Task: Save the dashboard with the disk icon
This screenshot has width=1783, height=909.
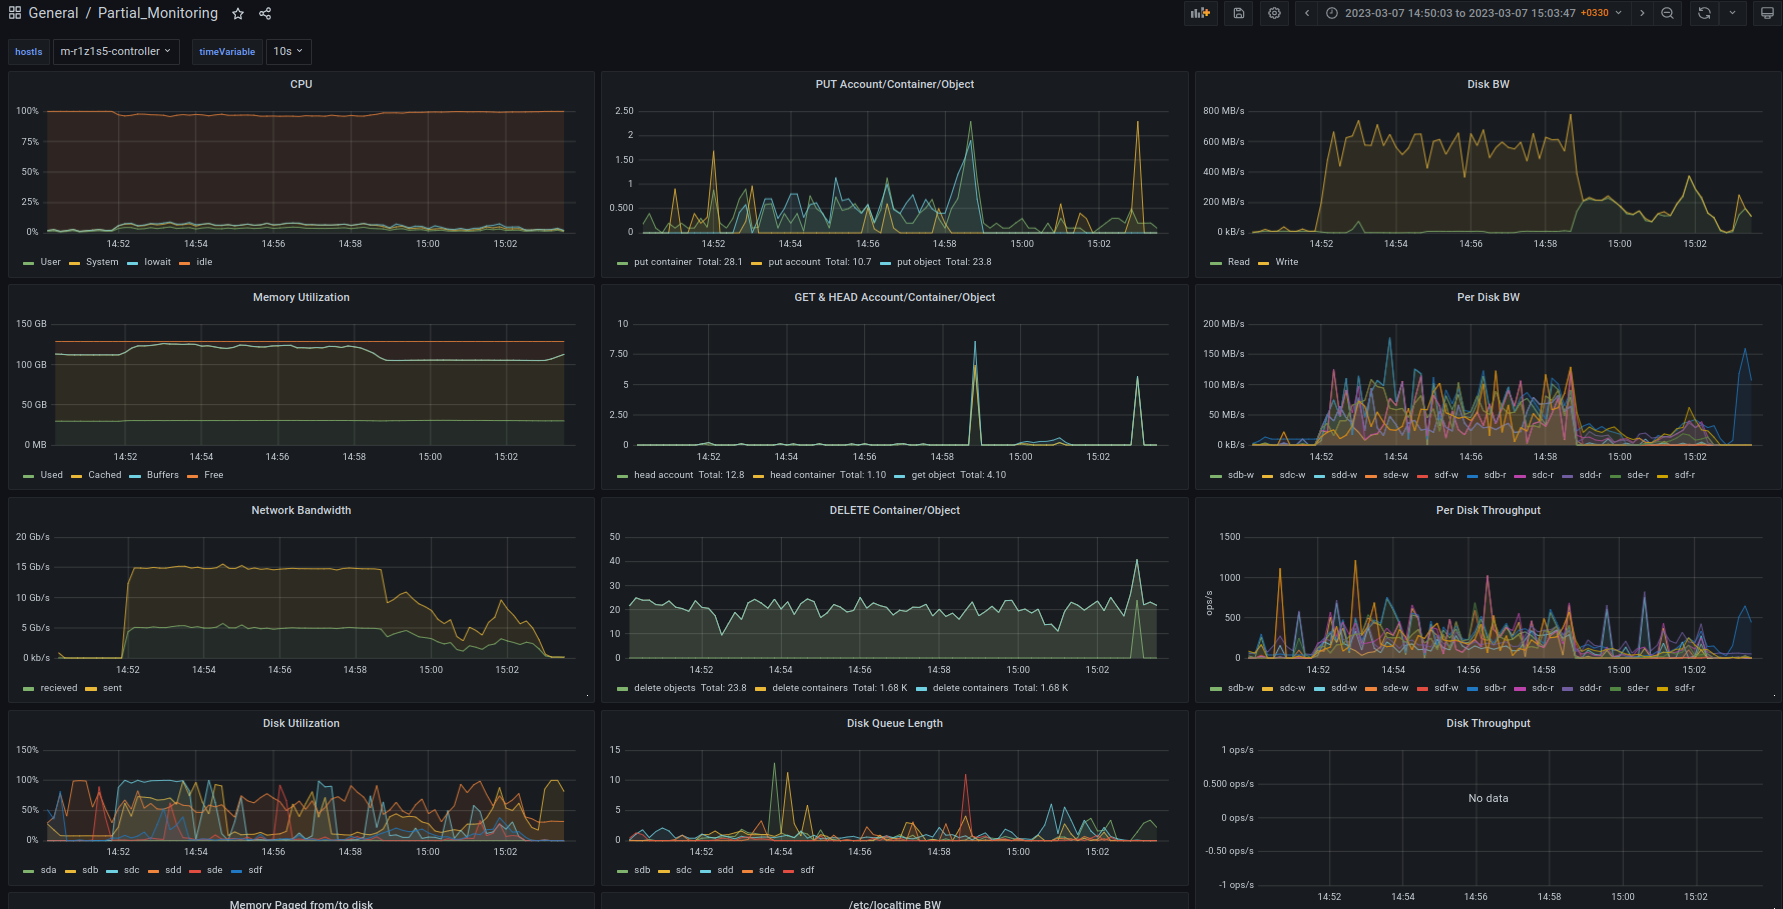Action: [1239, 13]
